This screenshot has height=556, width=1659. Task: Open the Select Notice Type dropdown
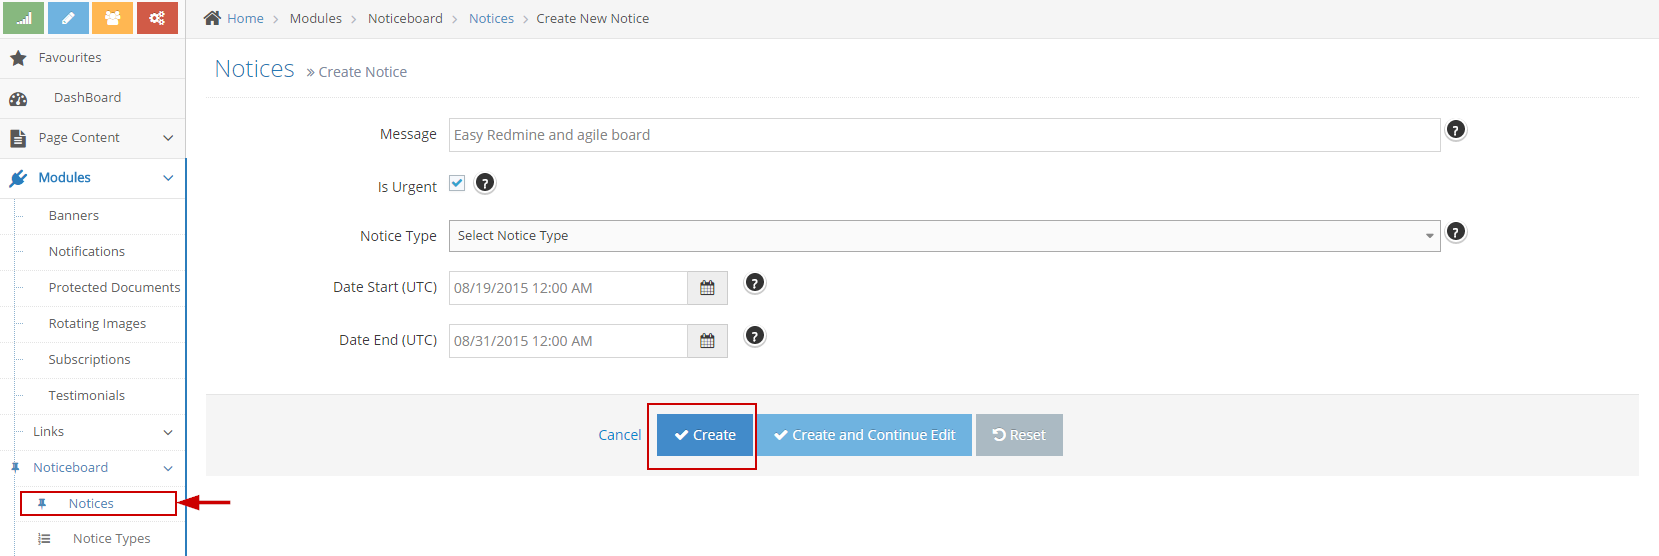point(943,236)
